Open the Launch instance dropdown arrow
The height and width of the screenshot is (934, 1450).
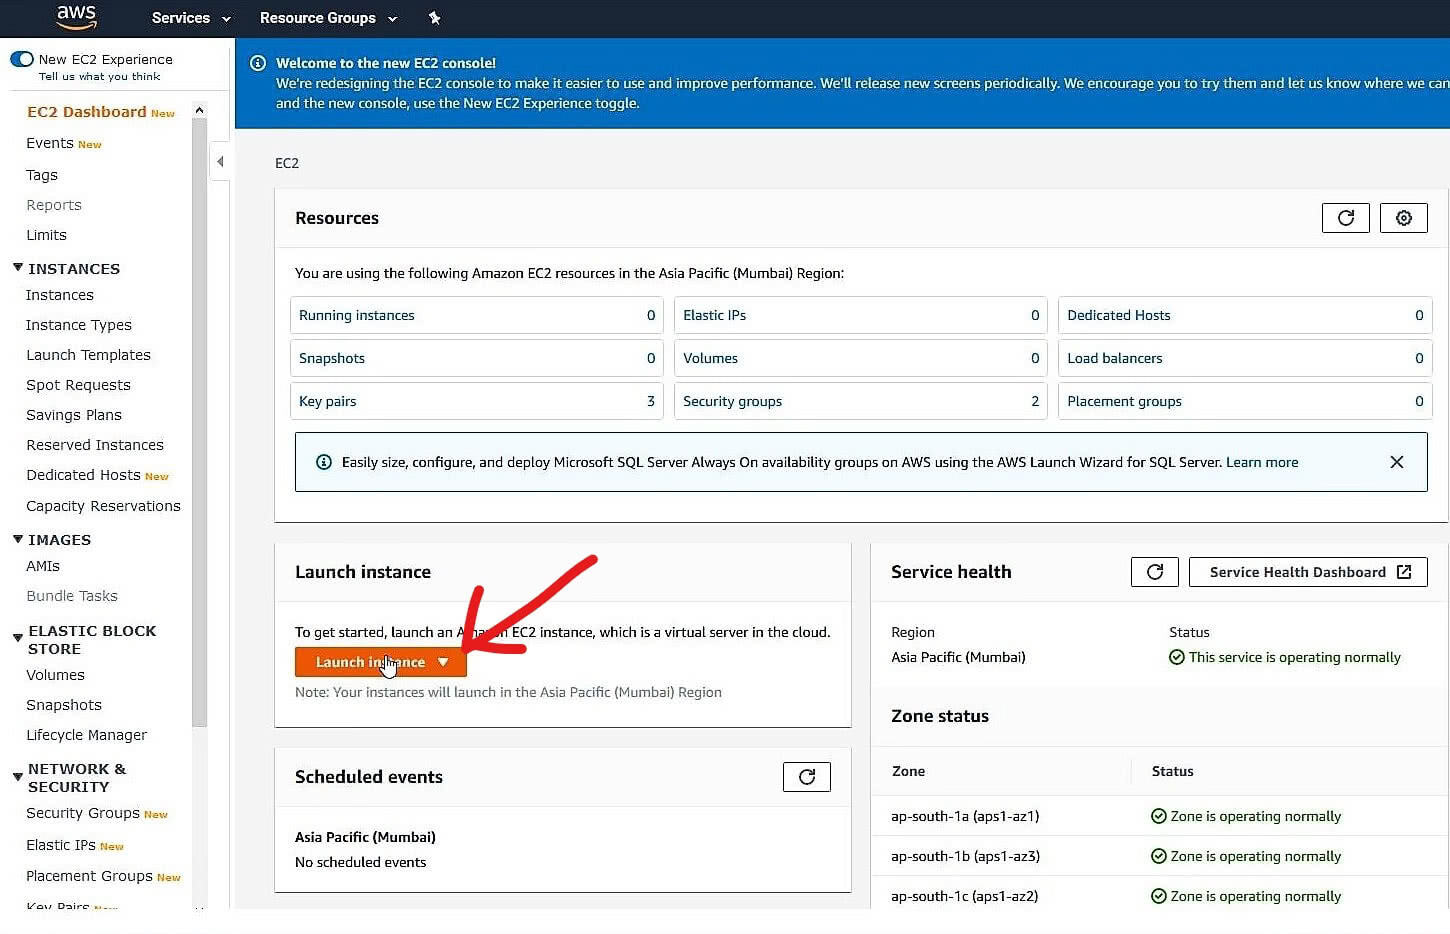point(443,662)
